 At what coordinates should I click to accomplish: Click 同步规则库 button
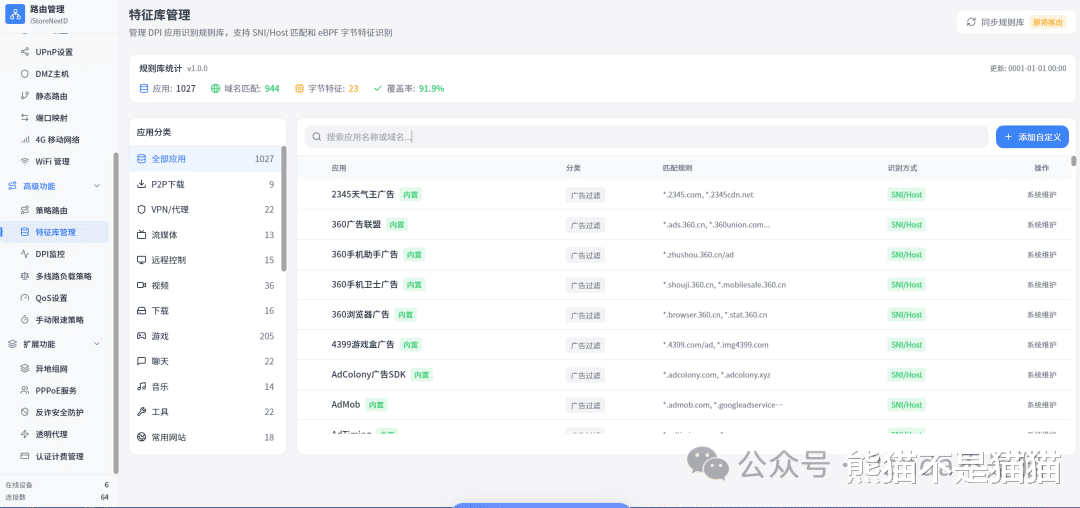click(x=1015, y=22)
